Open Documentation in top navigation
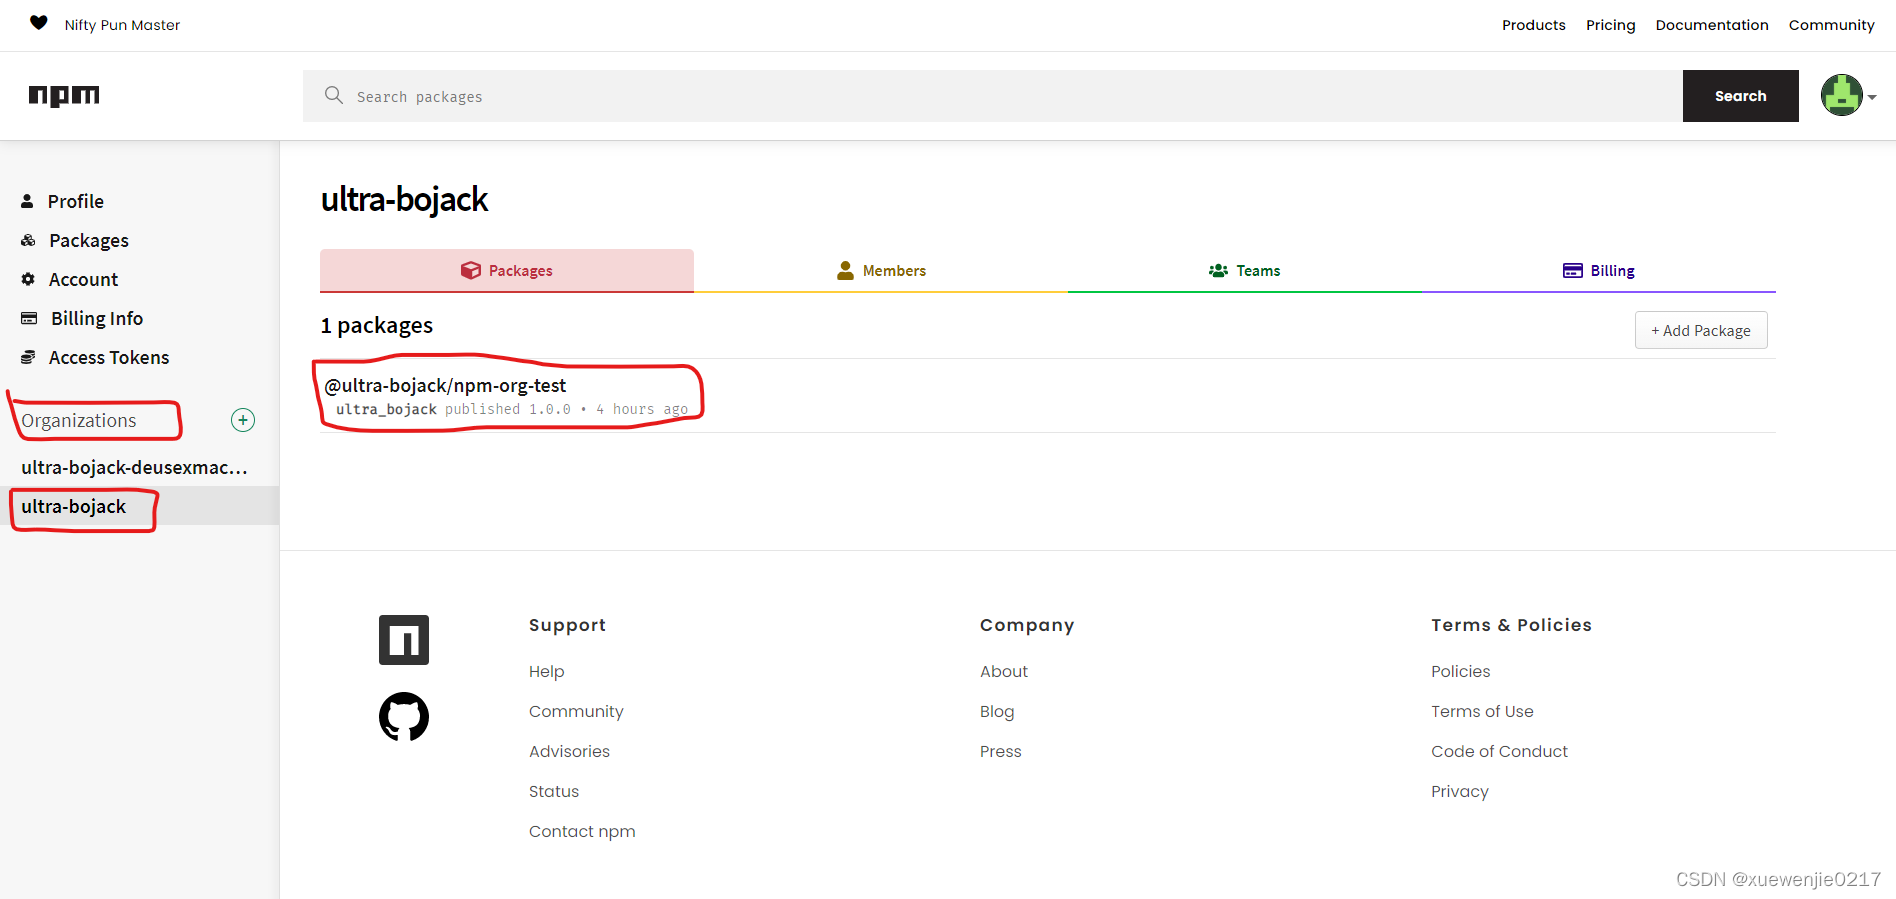Screen dimensions: 1896x899 [1711, 25]
